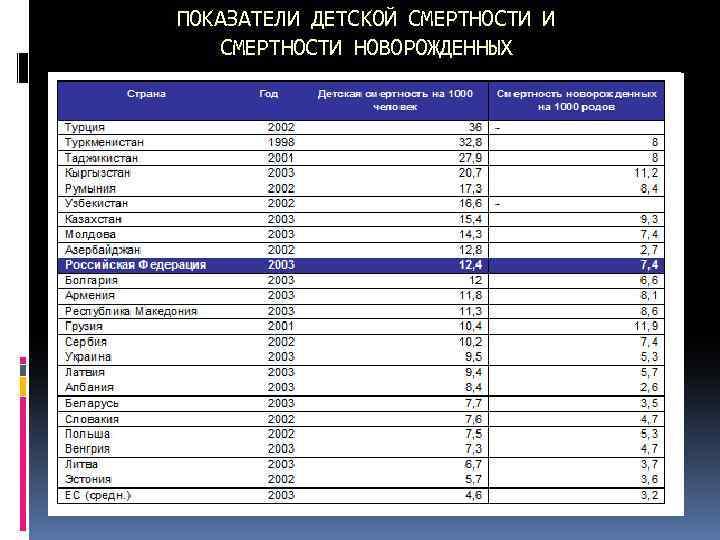Click the value 3,6 for Эстония

649,479
